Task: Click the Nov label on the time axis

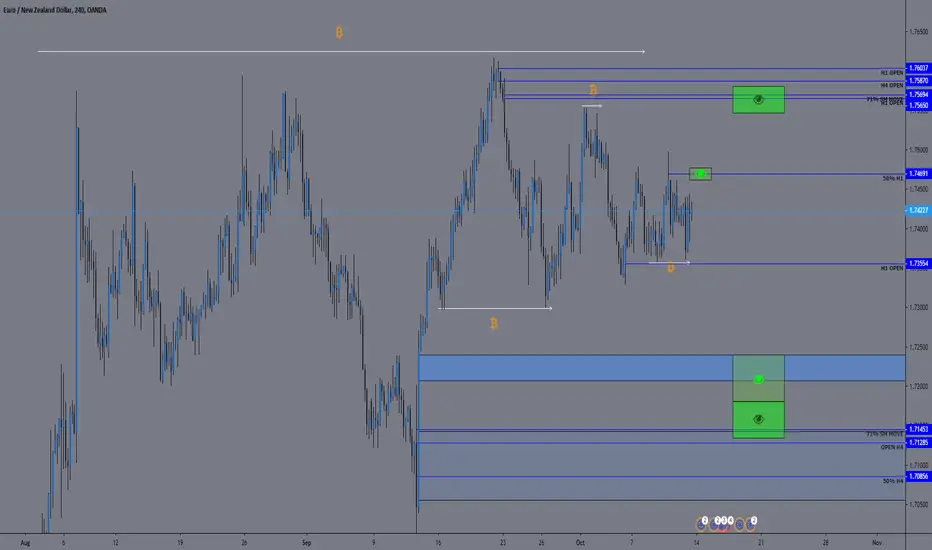Action: click(x=877, y=543)
